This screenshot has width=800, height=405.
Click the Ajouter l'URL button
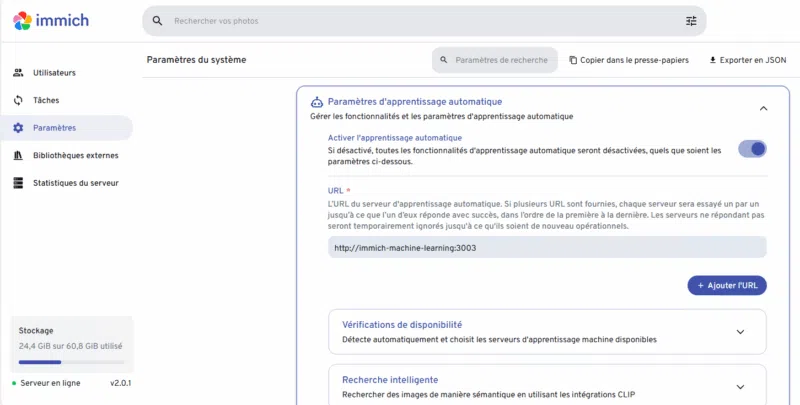pos(727,286)
